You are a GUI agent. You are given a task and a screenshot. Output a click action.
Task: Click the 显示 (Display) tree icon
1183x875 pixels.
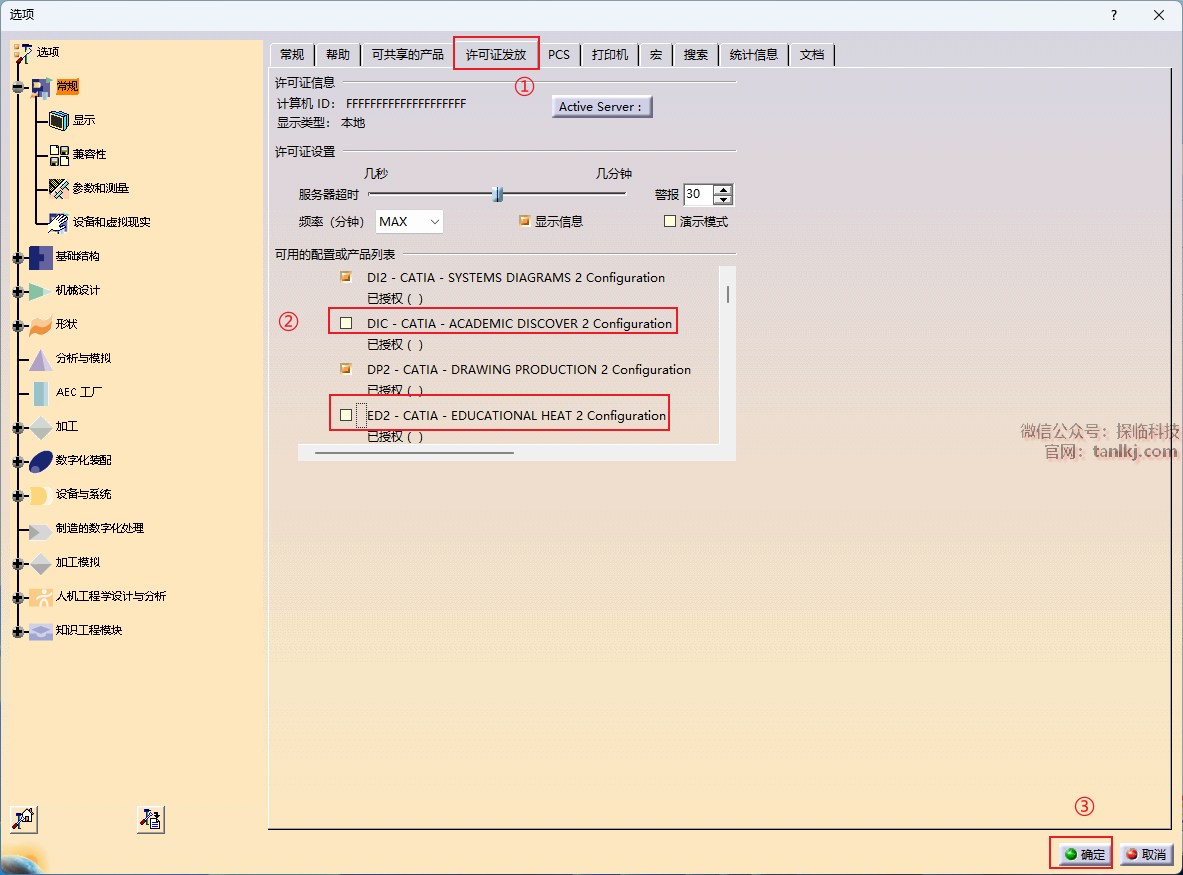point(58,120)
